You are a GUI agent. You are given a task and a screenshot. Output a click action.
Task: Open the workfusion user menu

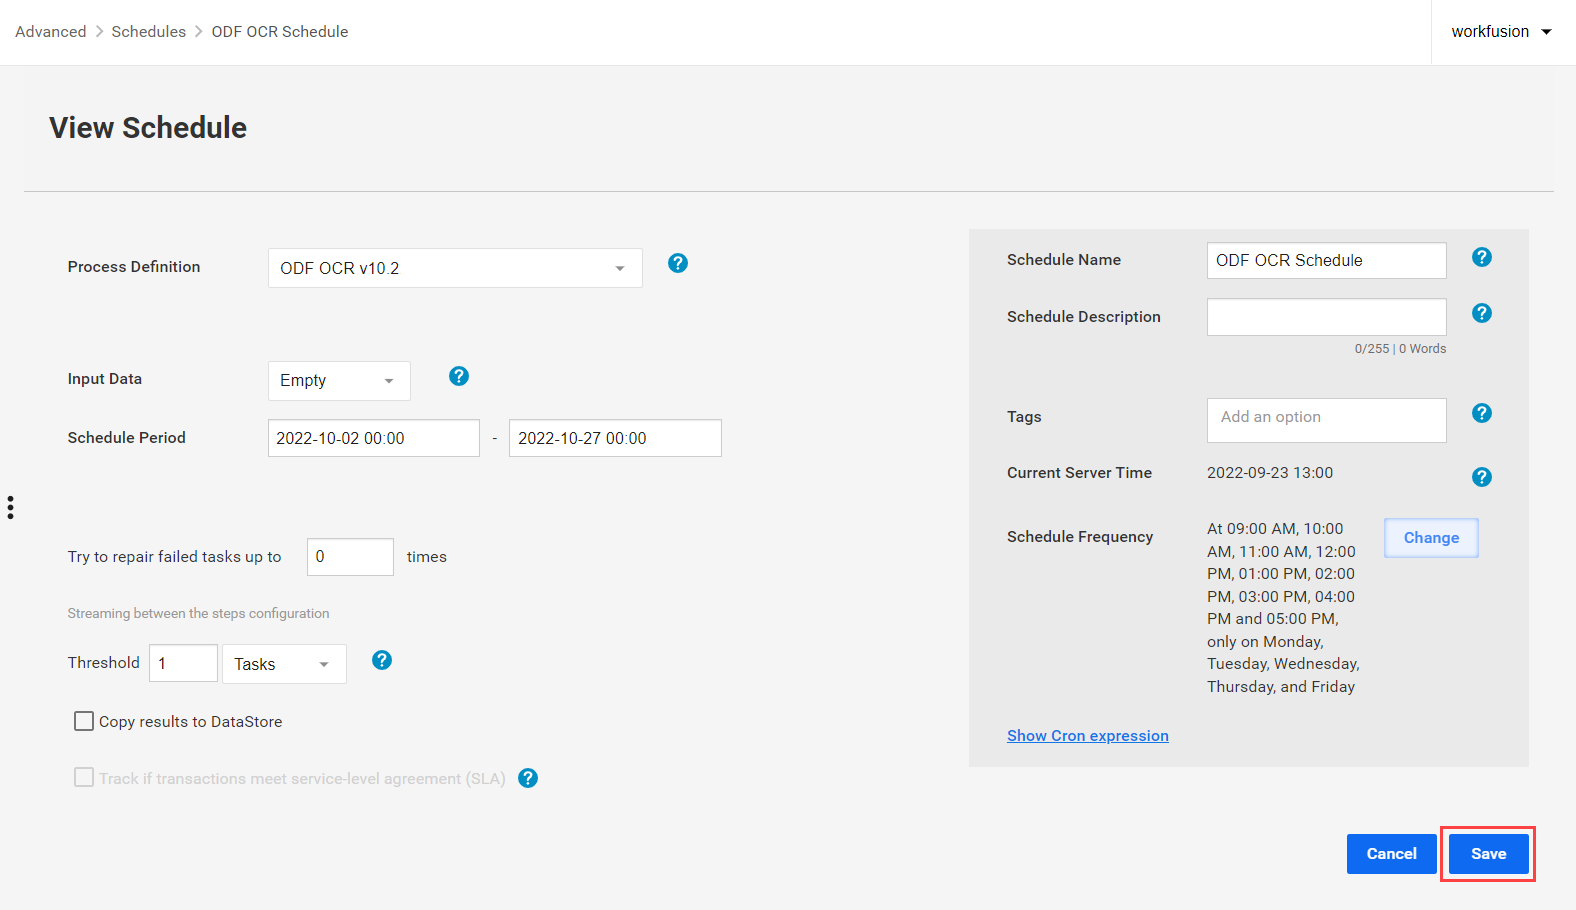[1502, 32]
